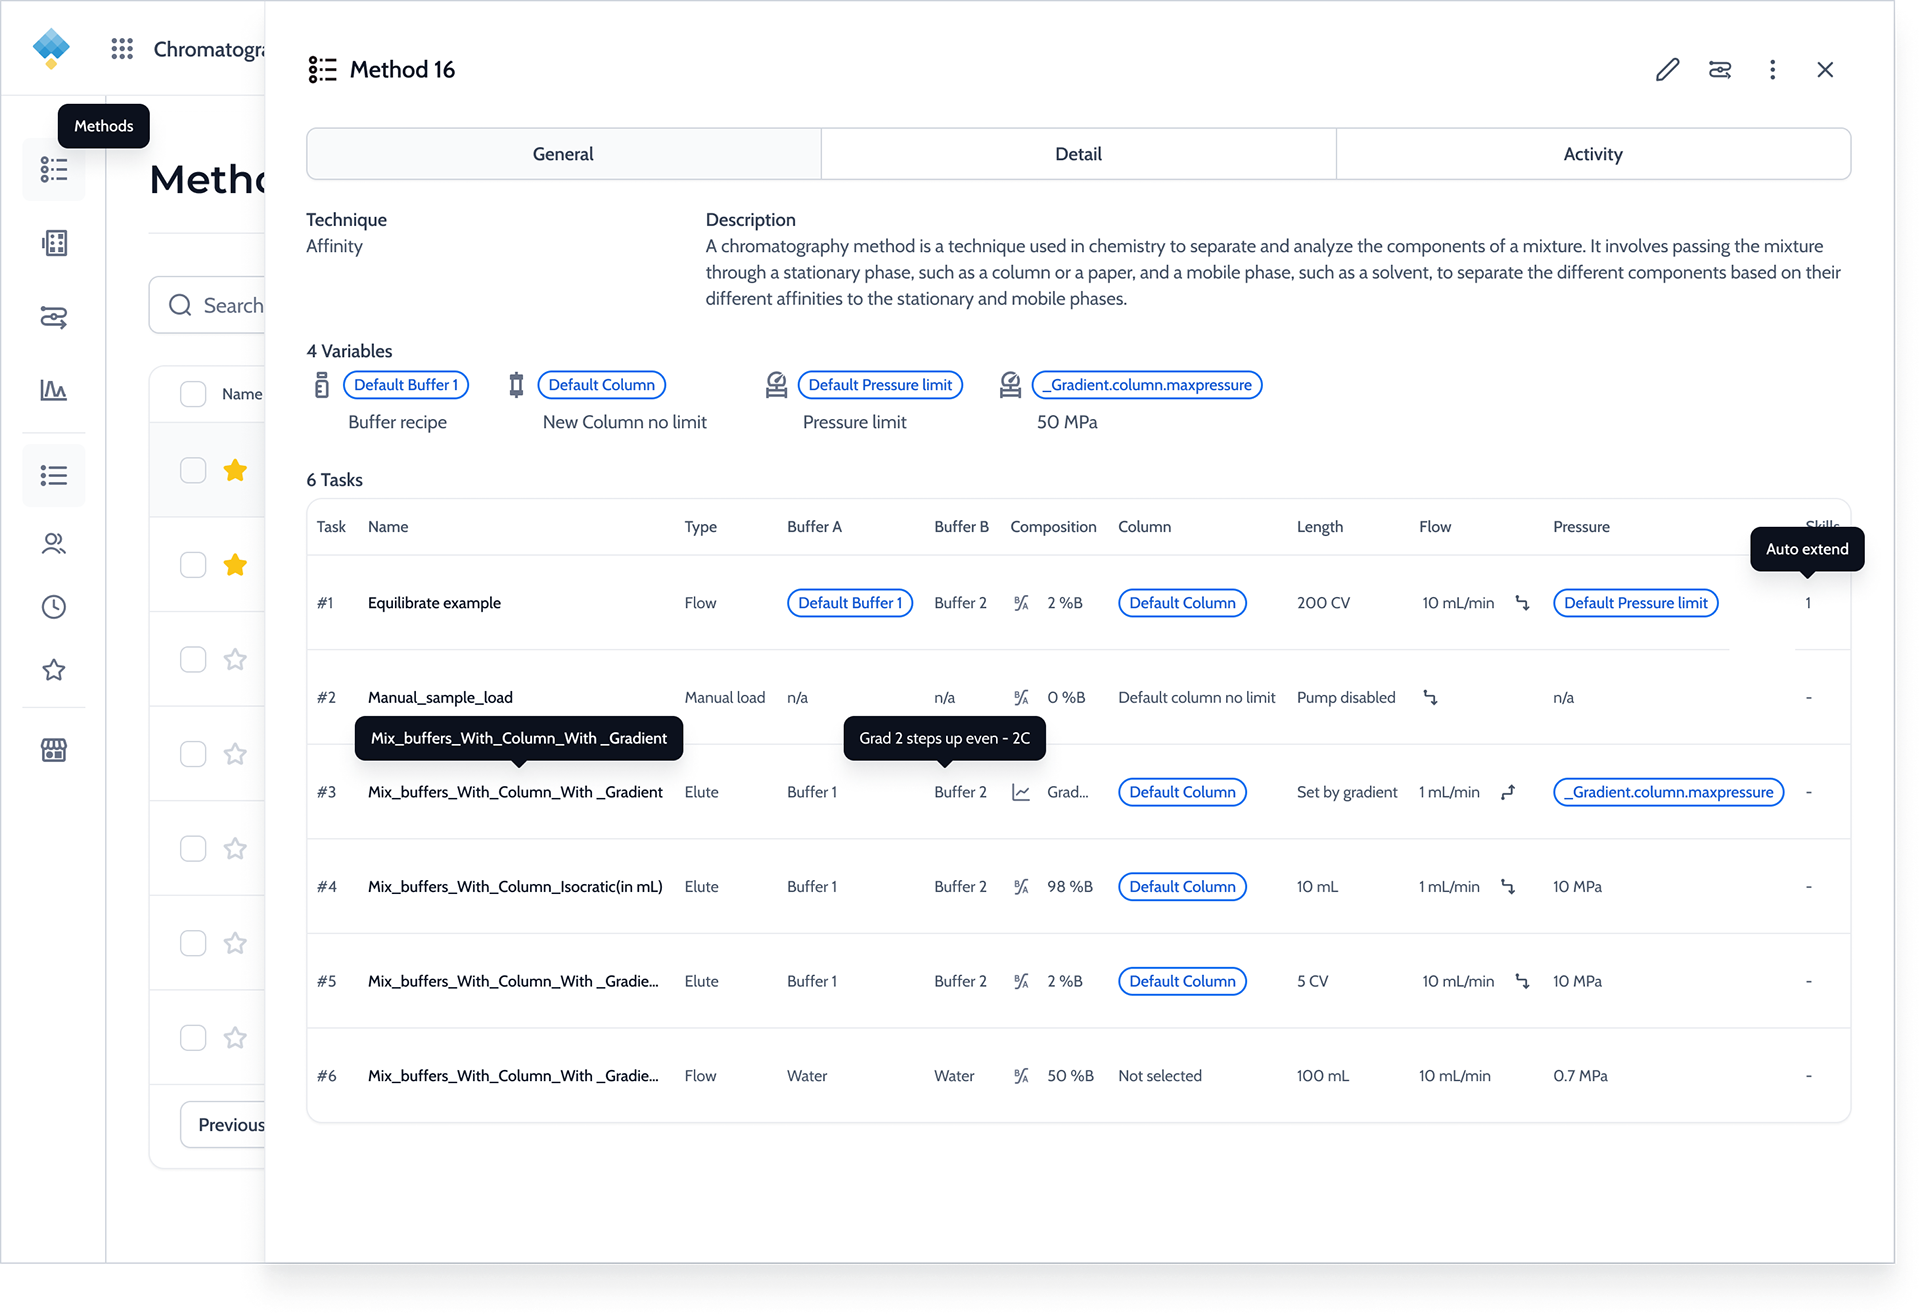Image resolution: width=1920 pixels, height=1315 pixels.
Task: Click gradient chart icon in task #3
Action: (1021, 792)
